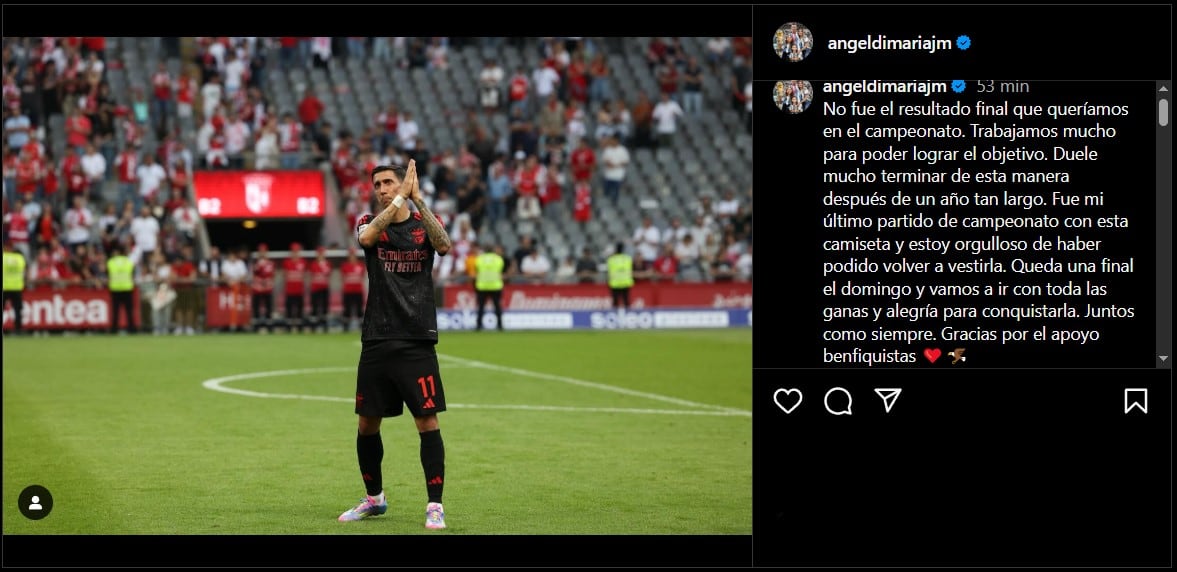1177x572 pixels.
Task: Open comments via the speech bubble icon
Action: [838, 401]
